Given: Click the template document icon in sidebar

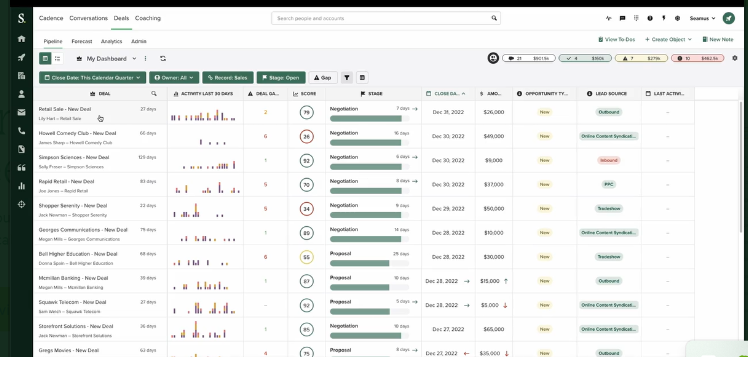Looking at the screenshot, I should point(21,149).
